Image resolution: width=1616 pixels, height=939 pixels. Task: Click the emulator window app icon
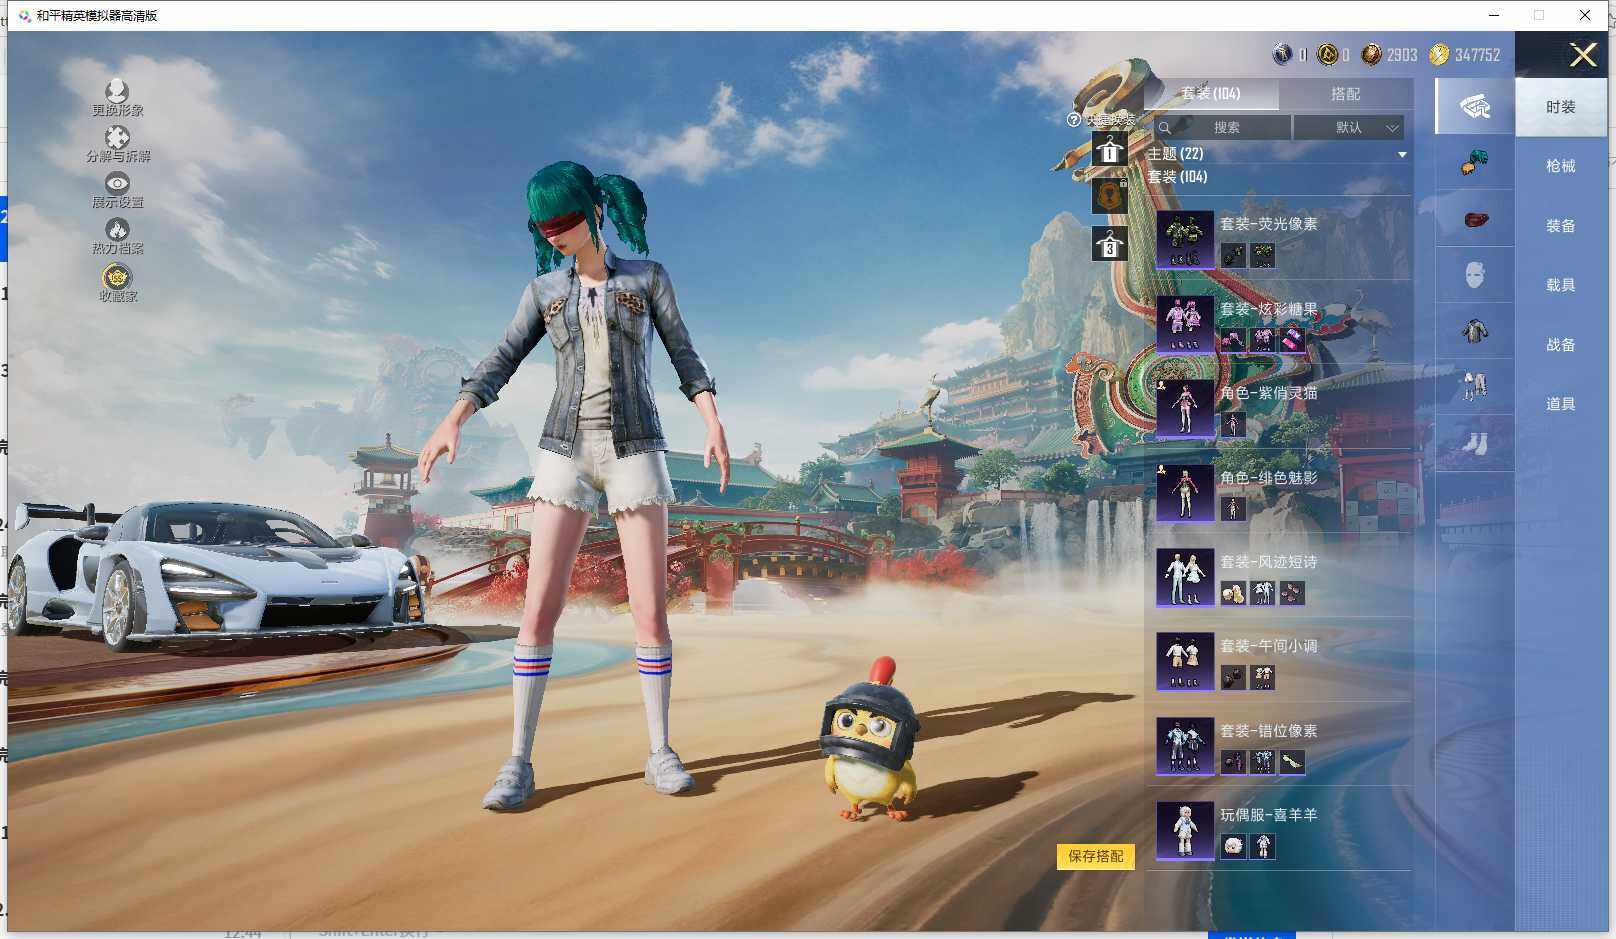pyautogui.click(x=24, y=15)
